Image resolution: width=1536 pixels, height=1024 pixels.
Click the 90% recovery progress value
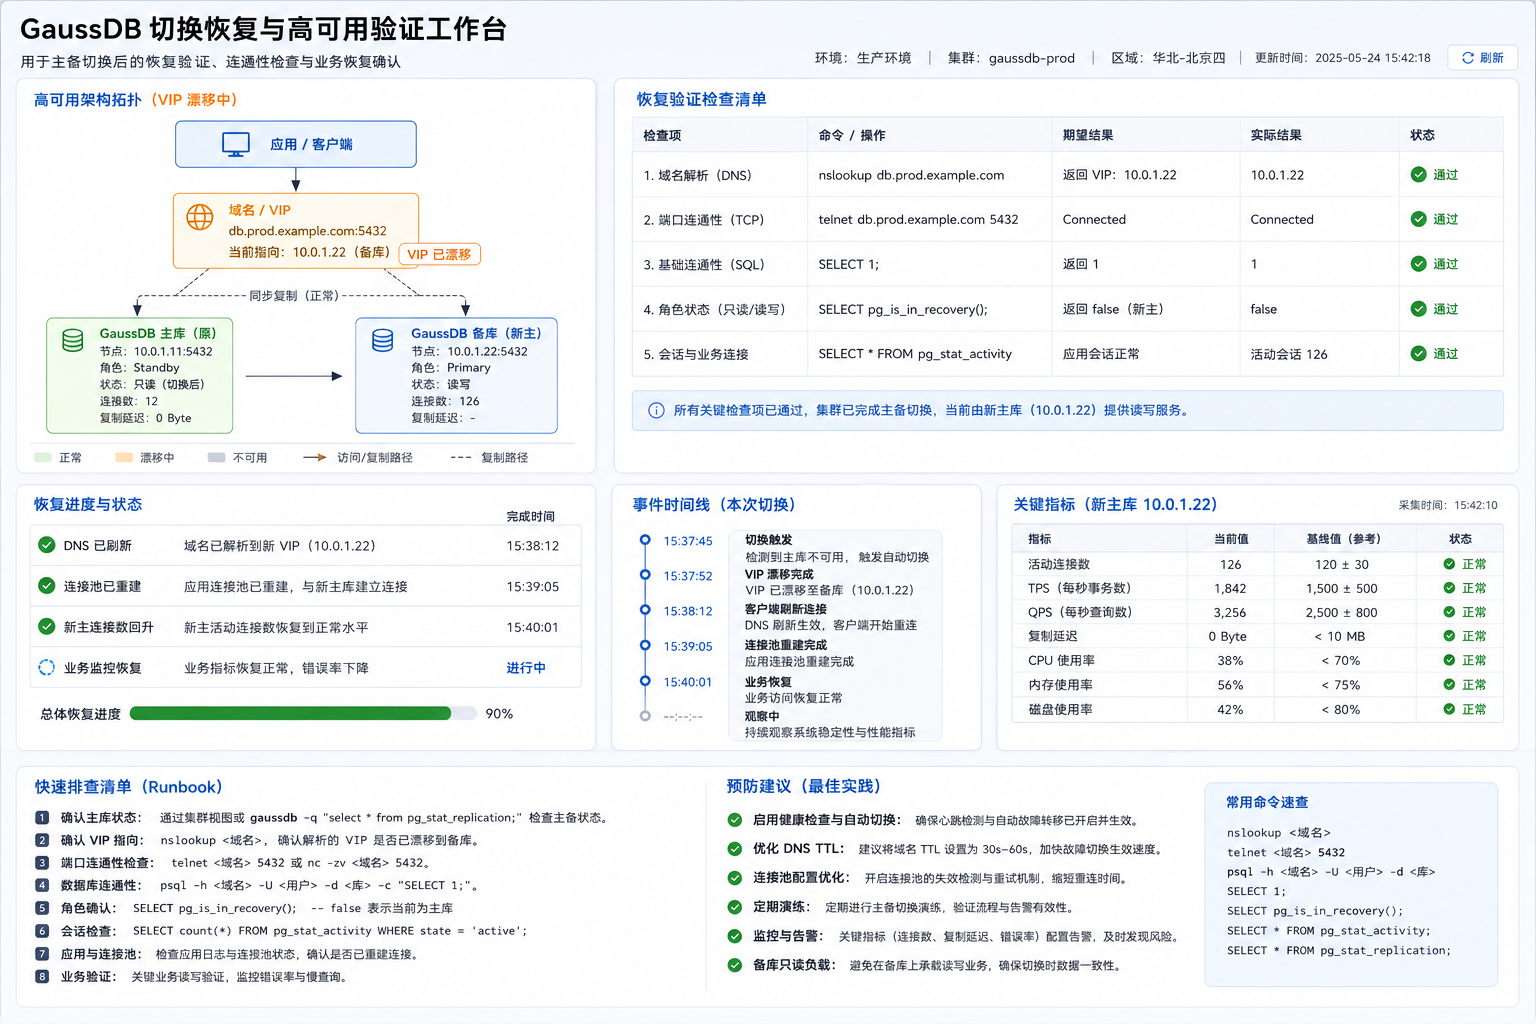pos(499,714)
